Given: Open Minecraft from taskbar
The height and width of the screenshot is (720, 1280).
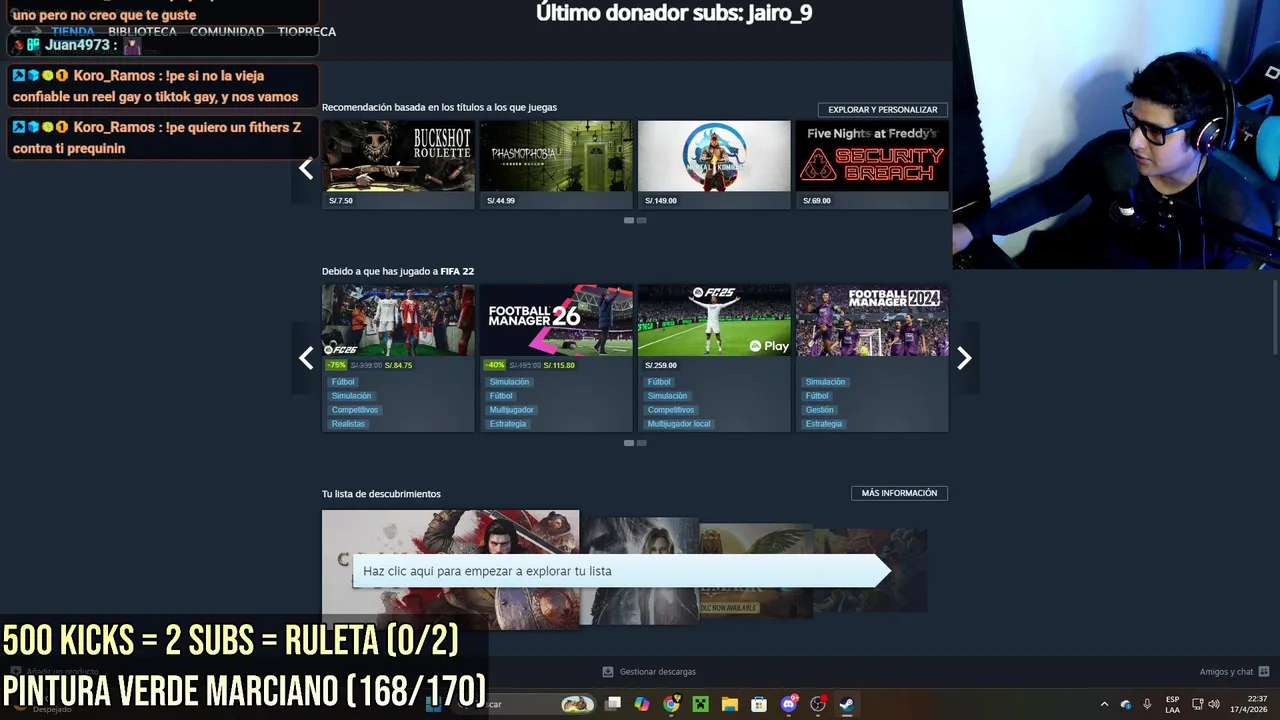Looking at the screenshot, I should click(x=701, y=704).
